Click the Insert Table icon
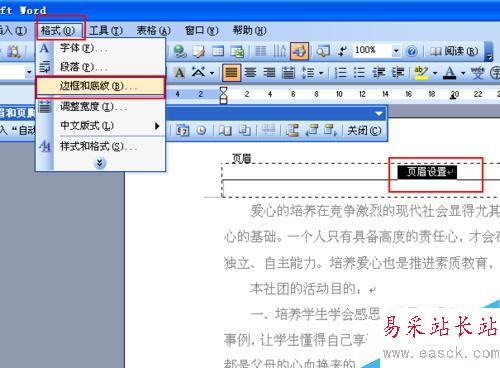The image size is (500, 368). 218,51
